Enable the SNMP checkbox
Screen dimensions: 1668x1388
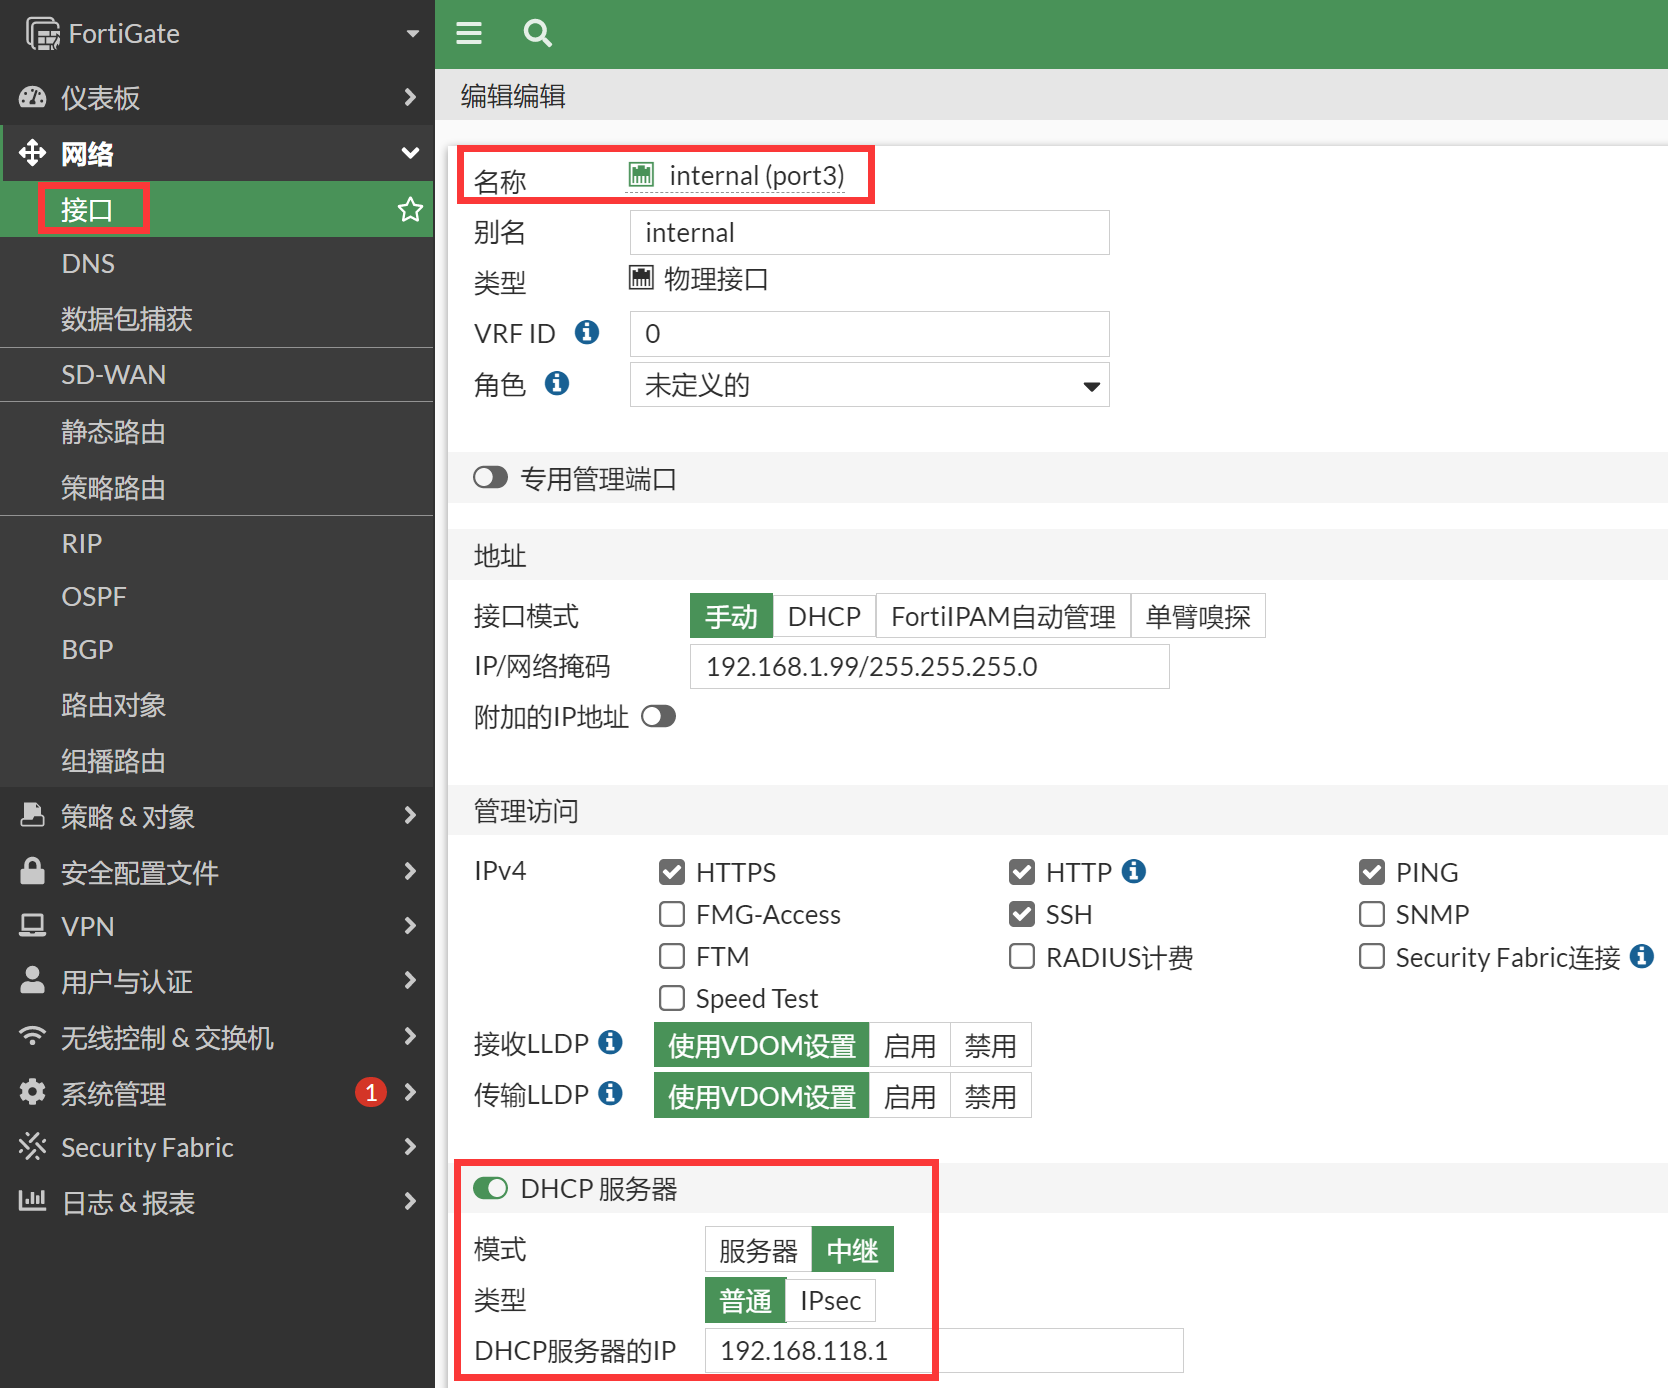point(1372,914)
